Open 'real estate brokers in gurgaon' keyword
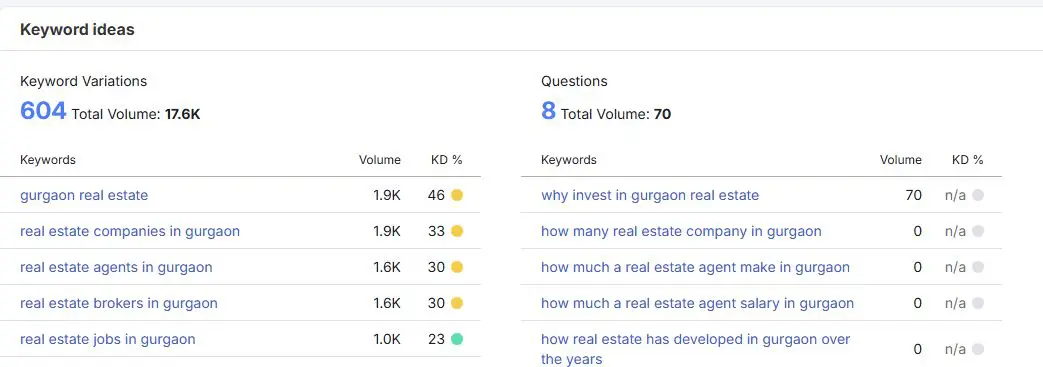Image resolution: width=1043 pixels, height=367 pixels. pyautogui.click(x=119, y=303)
